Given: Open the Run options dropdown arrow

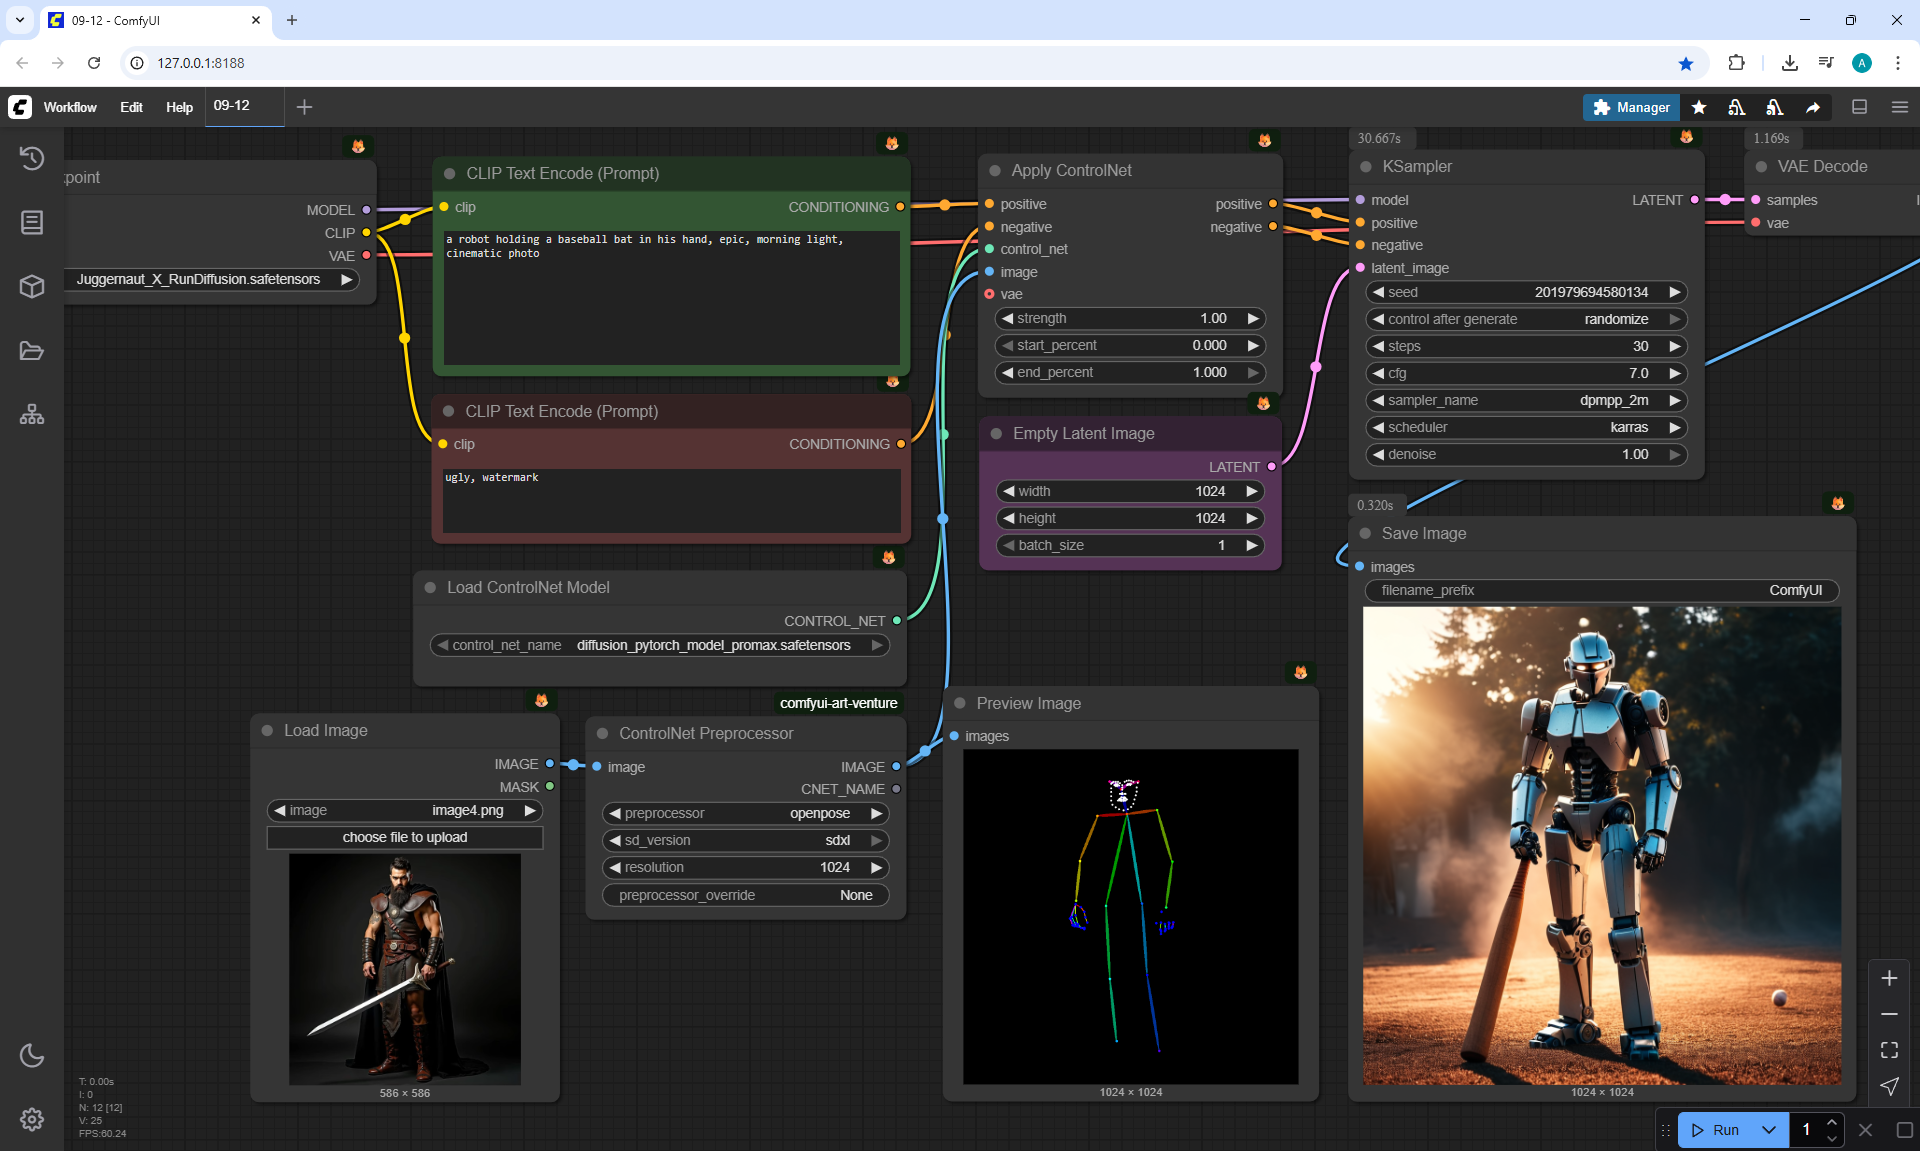Looking at the screenshot, I should coord(1768,1130).
